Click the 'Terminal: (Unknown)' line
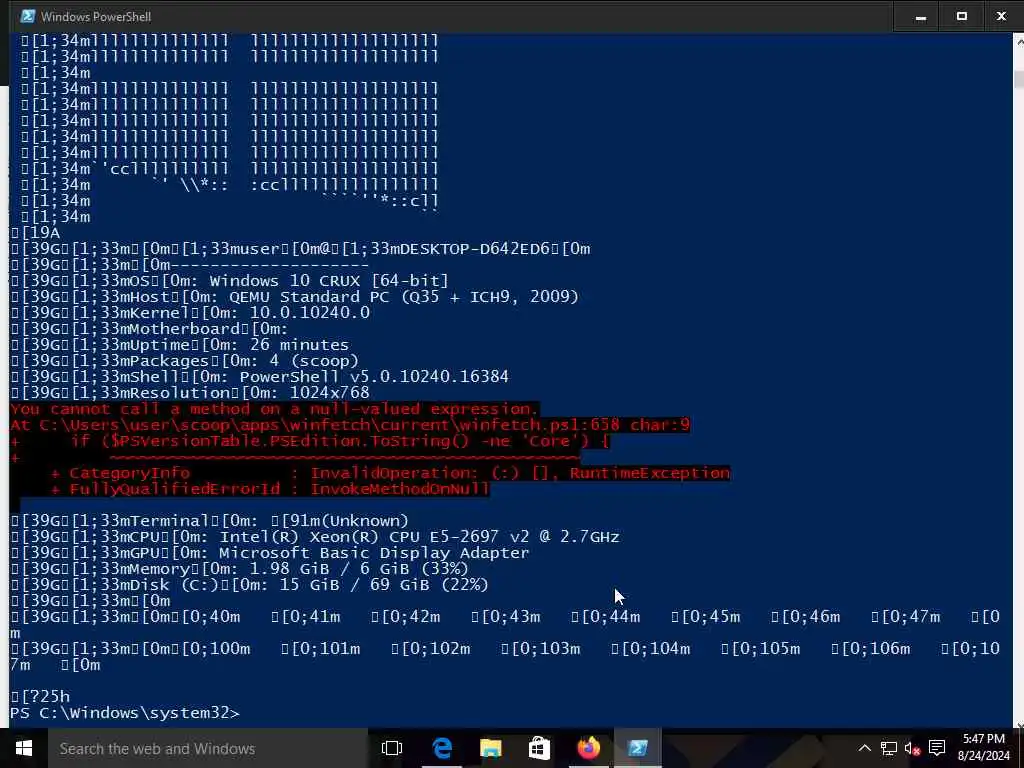The width and height of the screenshot is (1024, 768). 210,520
